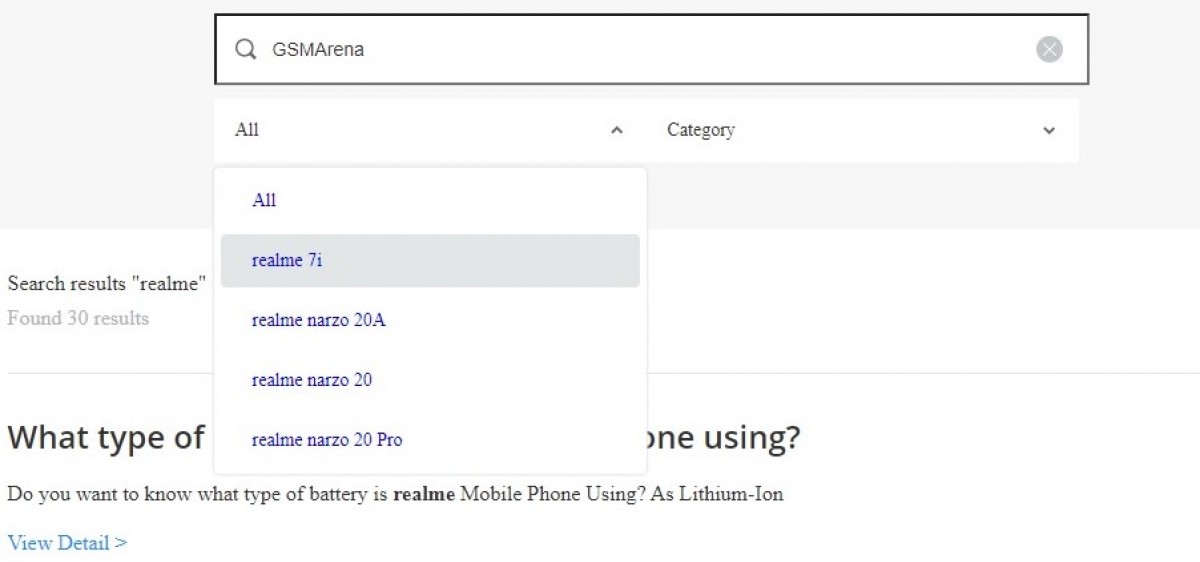Collapse the All model dropdown
The height and width of the screenshot is (562, 1200).
point(430,130)
